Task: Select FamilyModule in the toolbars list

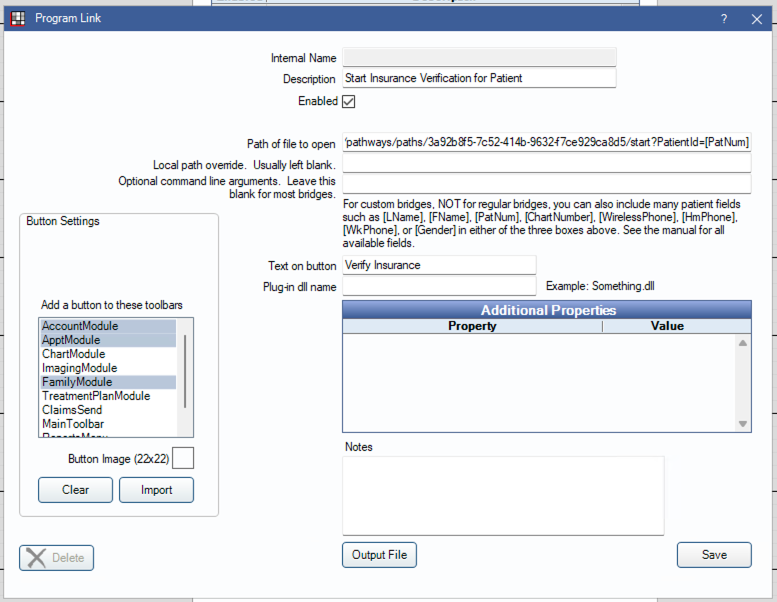Action: 77,382
